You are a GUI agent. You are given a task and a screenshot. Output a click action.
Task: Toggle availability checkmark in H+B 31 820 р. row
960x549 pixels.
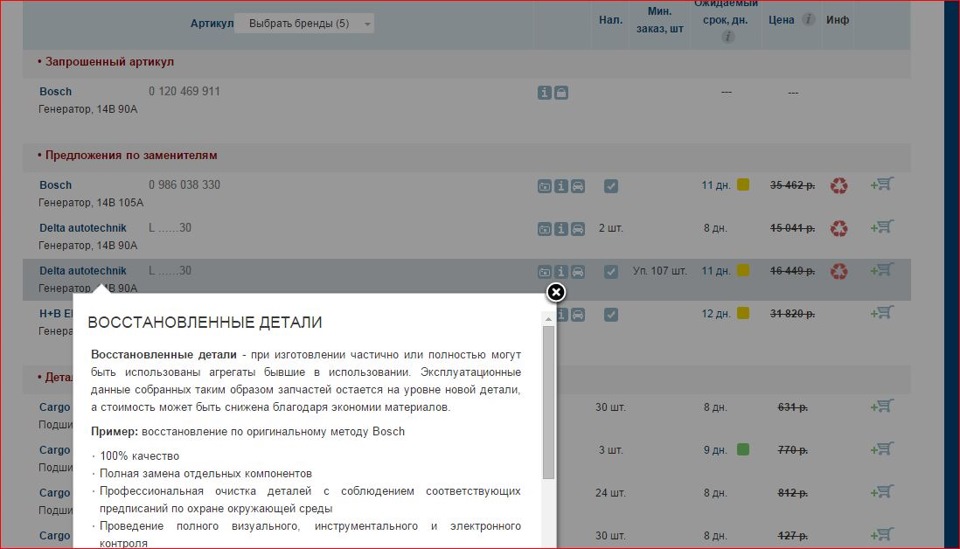click(610, 315)
